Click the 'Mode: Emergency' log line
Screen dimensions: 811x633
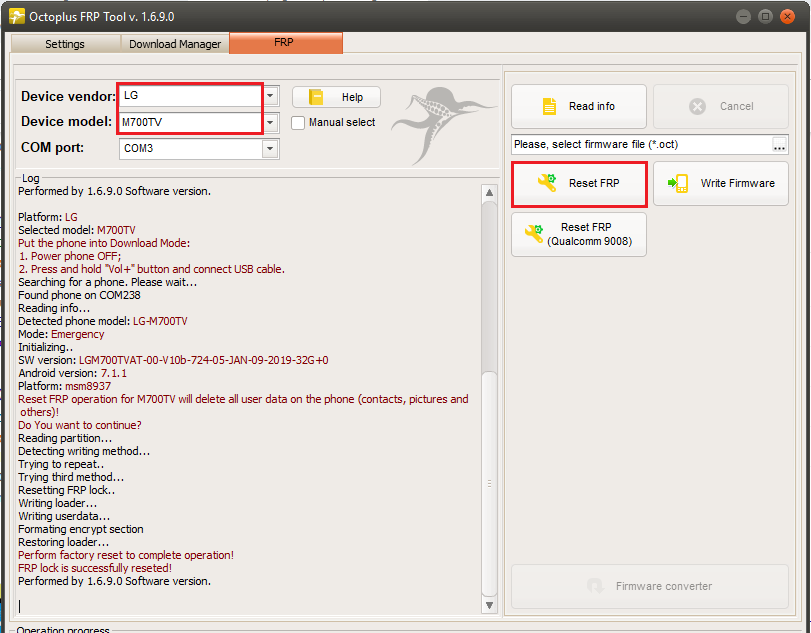click(61, 334)
